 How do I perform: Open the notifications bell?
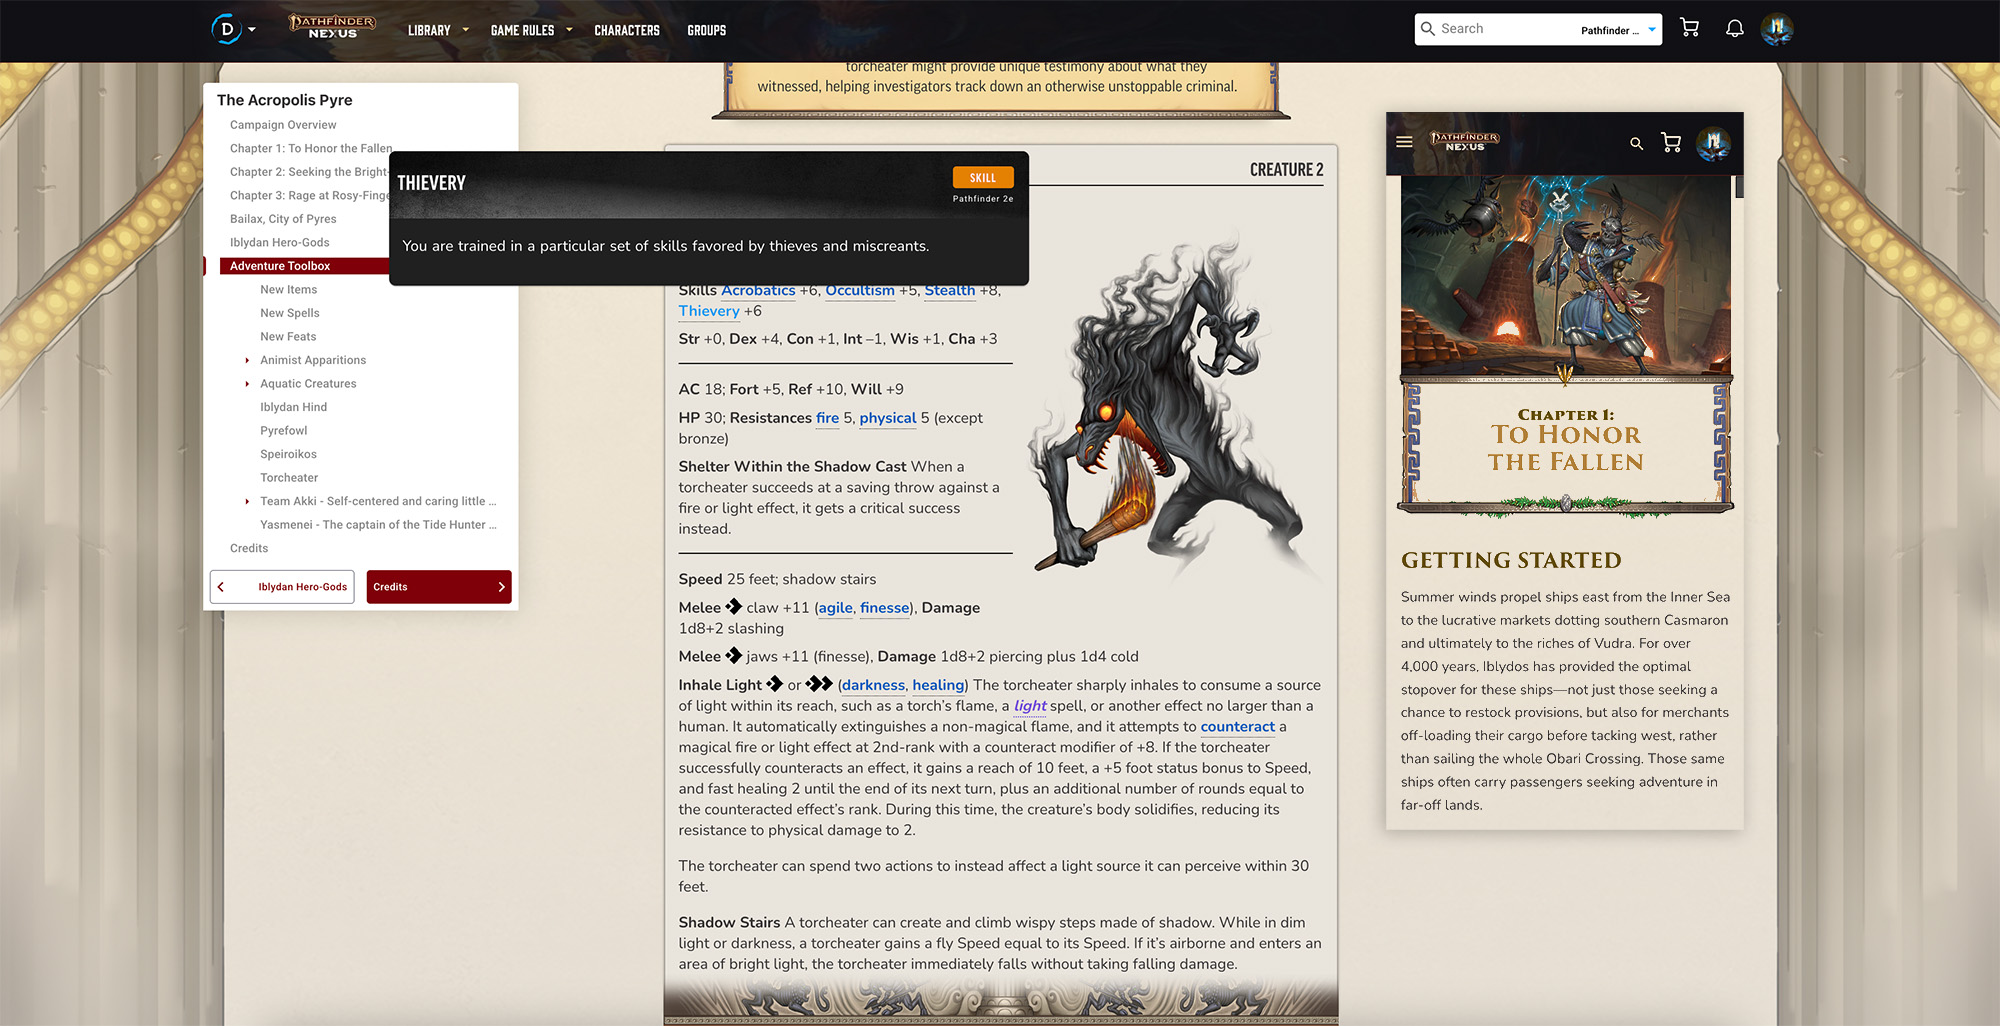tap(1735, 28)
